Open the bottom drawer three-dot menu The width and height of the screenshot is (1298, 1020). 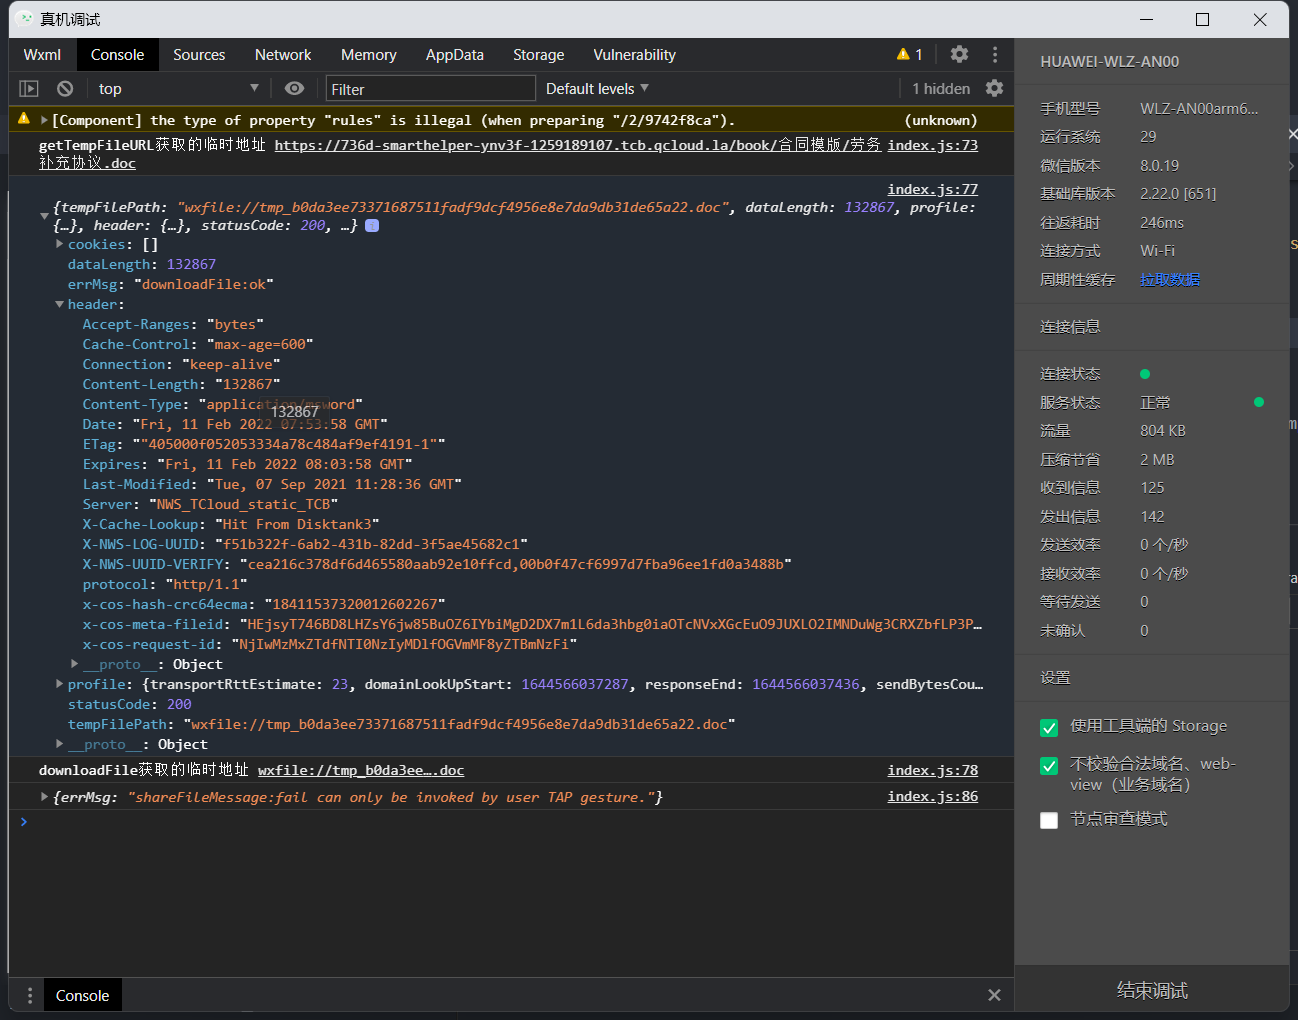pyautogui.click(x=30, y=995)
